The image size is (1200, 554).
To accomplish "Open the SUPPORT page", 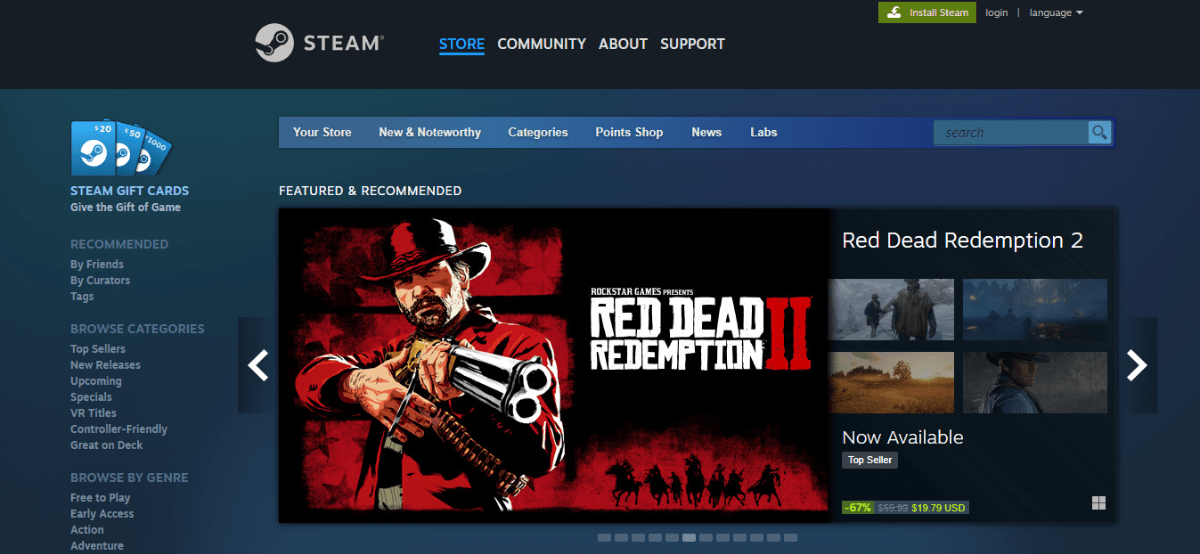I will [x=692, y=44].
